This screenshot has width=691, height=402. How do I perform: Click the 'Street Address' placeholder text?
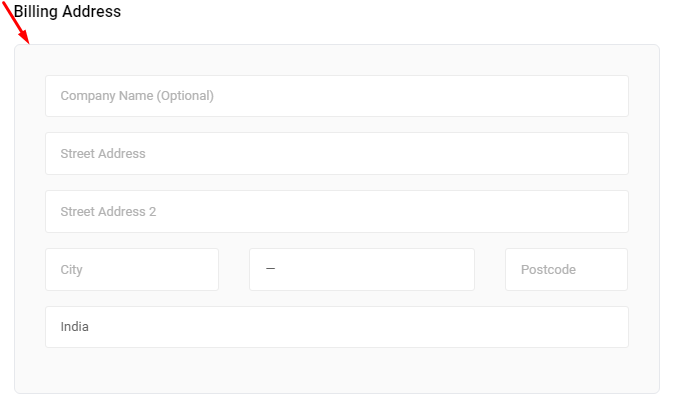103,153
